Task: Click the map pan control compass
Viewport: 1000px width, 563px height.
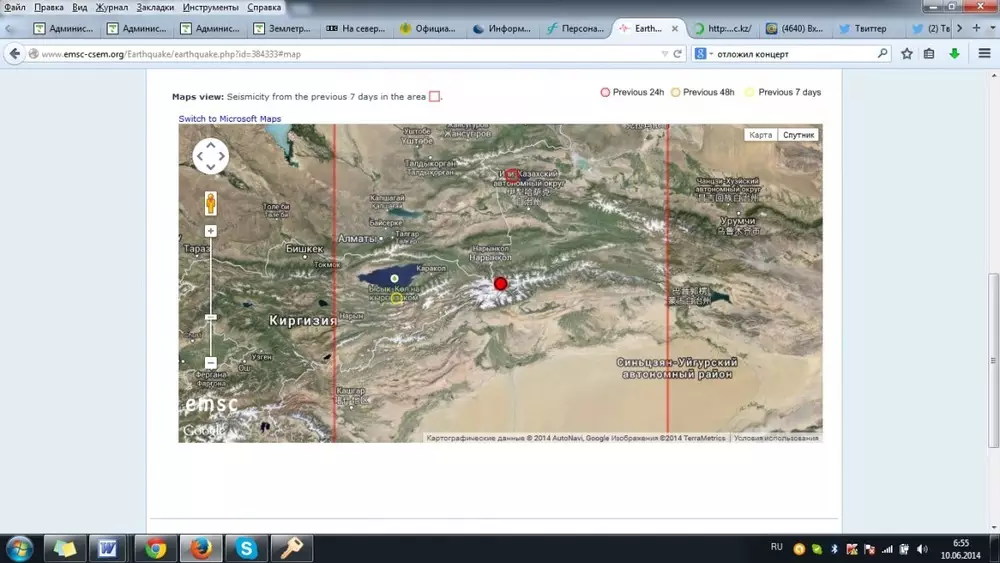Action: pyautogui.click(x=211, y=156)
